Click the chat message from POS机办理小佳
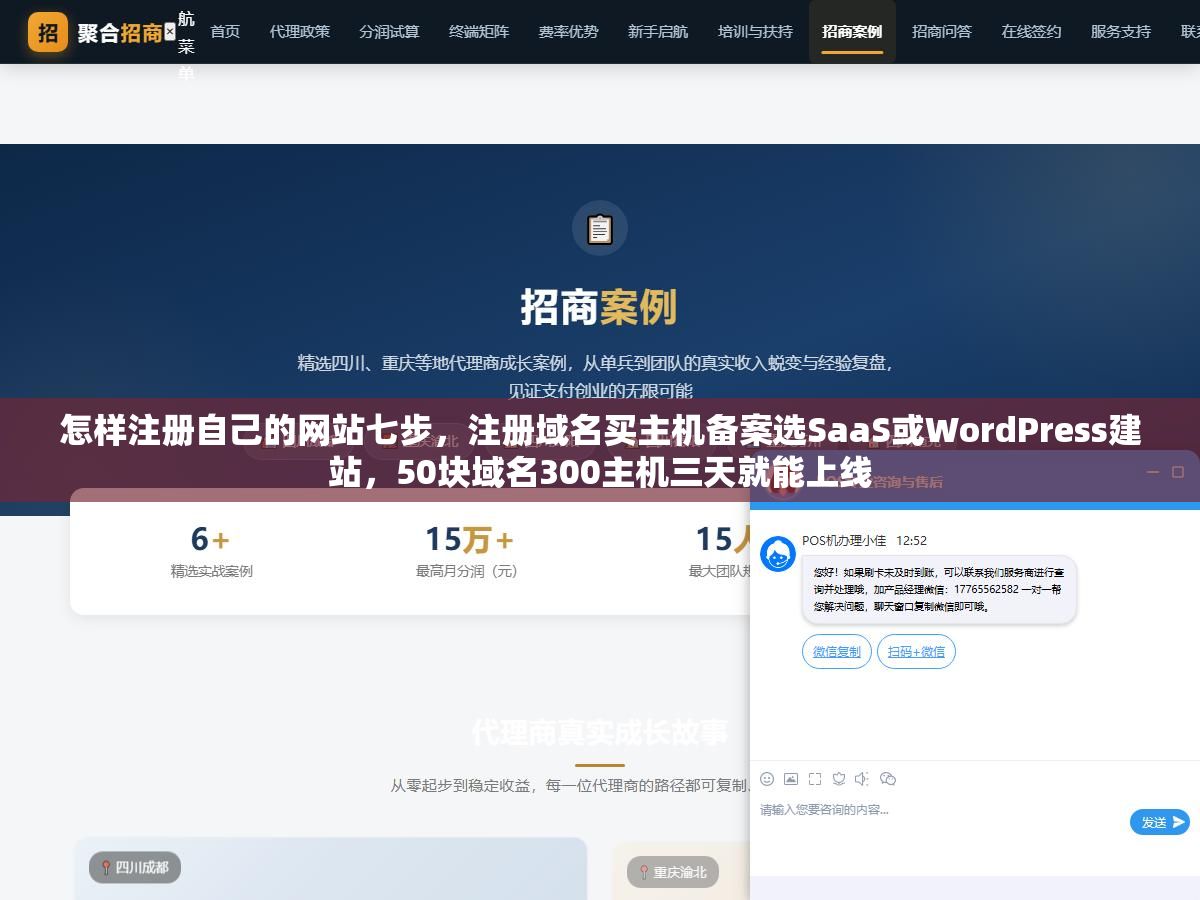This screenshot has width=1200, height=900. coord(939,590)
